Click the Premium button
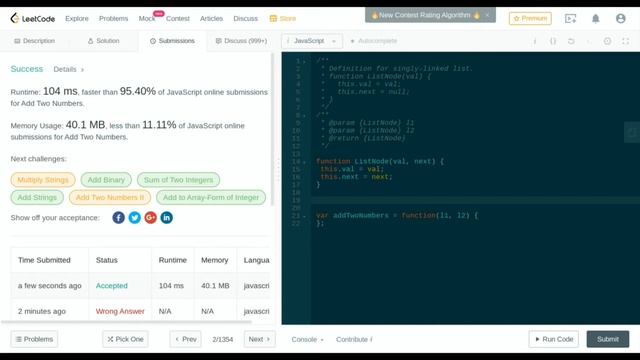 pyautogui.click(x=530, y=18)
